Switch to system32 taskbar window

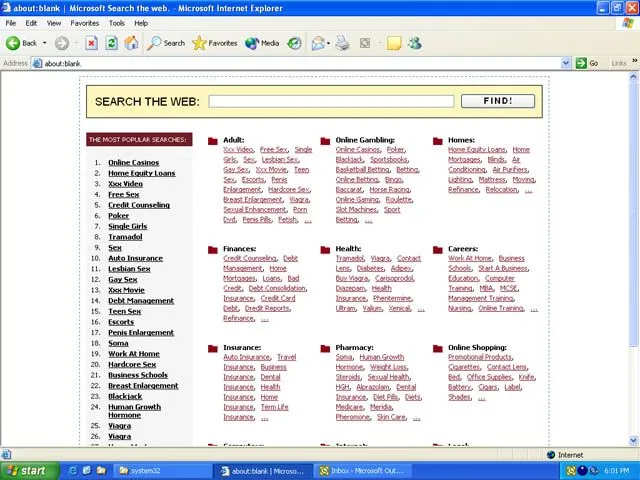pos(162,471)
